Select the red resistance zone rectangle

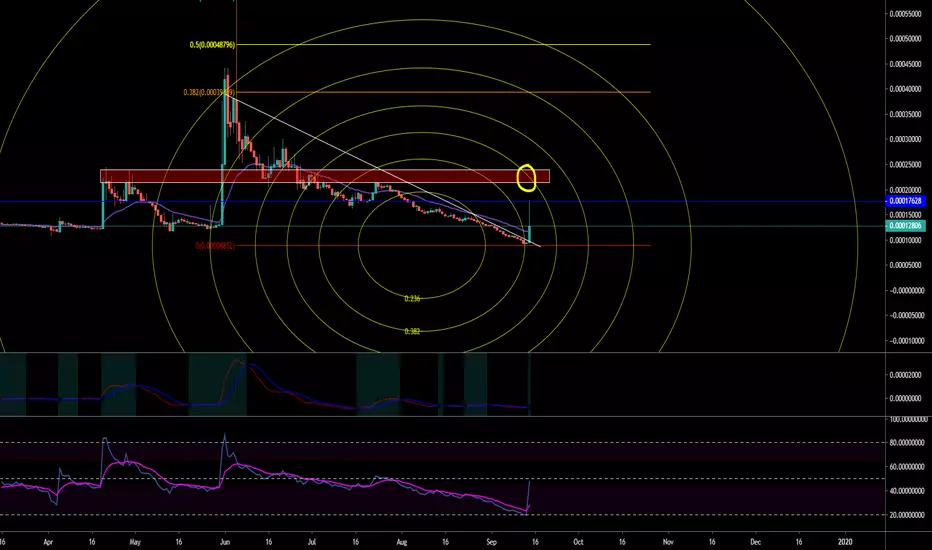pyautogui.click(x=325, y=176)
